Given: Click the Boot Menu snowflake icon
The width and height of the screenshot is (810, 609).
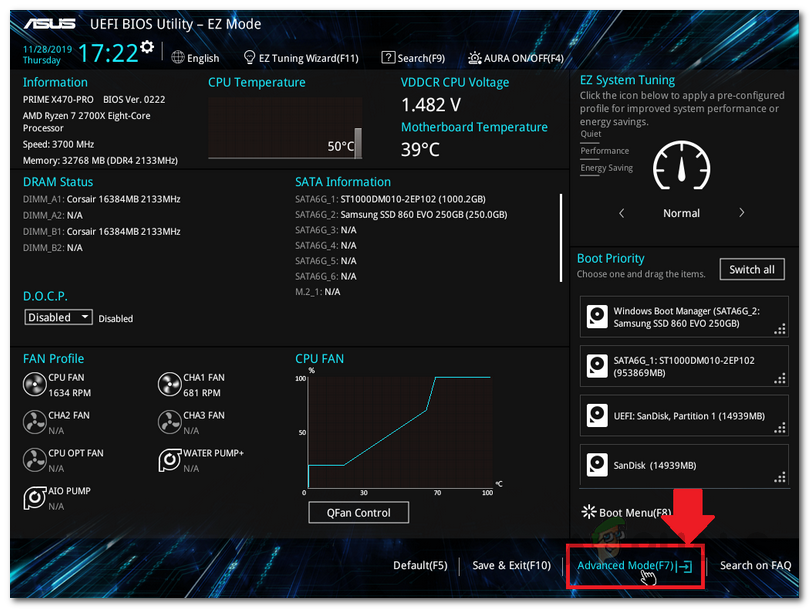Looking at the screenshot, I should (589, 512).
